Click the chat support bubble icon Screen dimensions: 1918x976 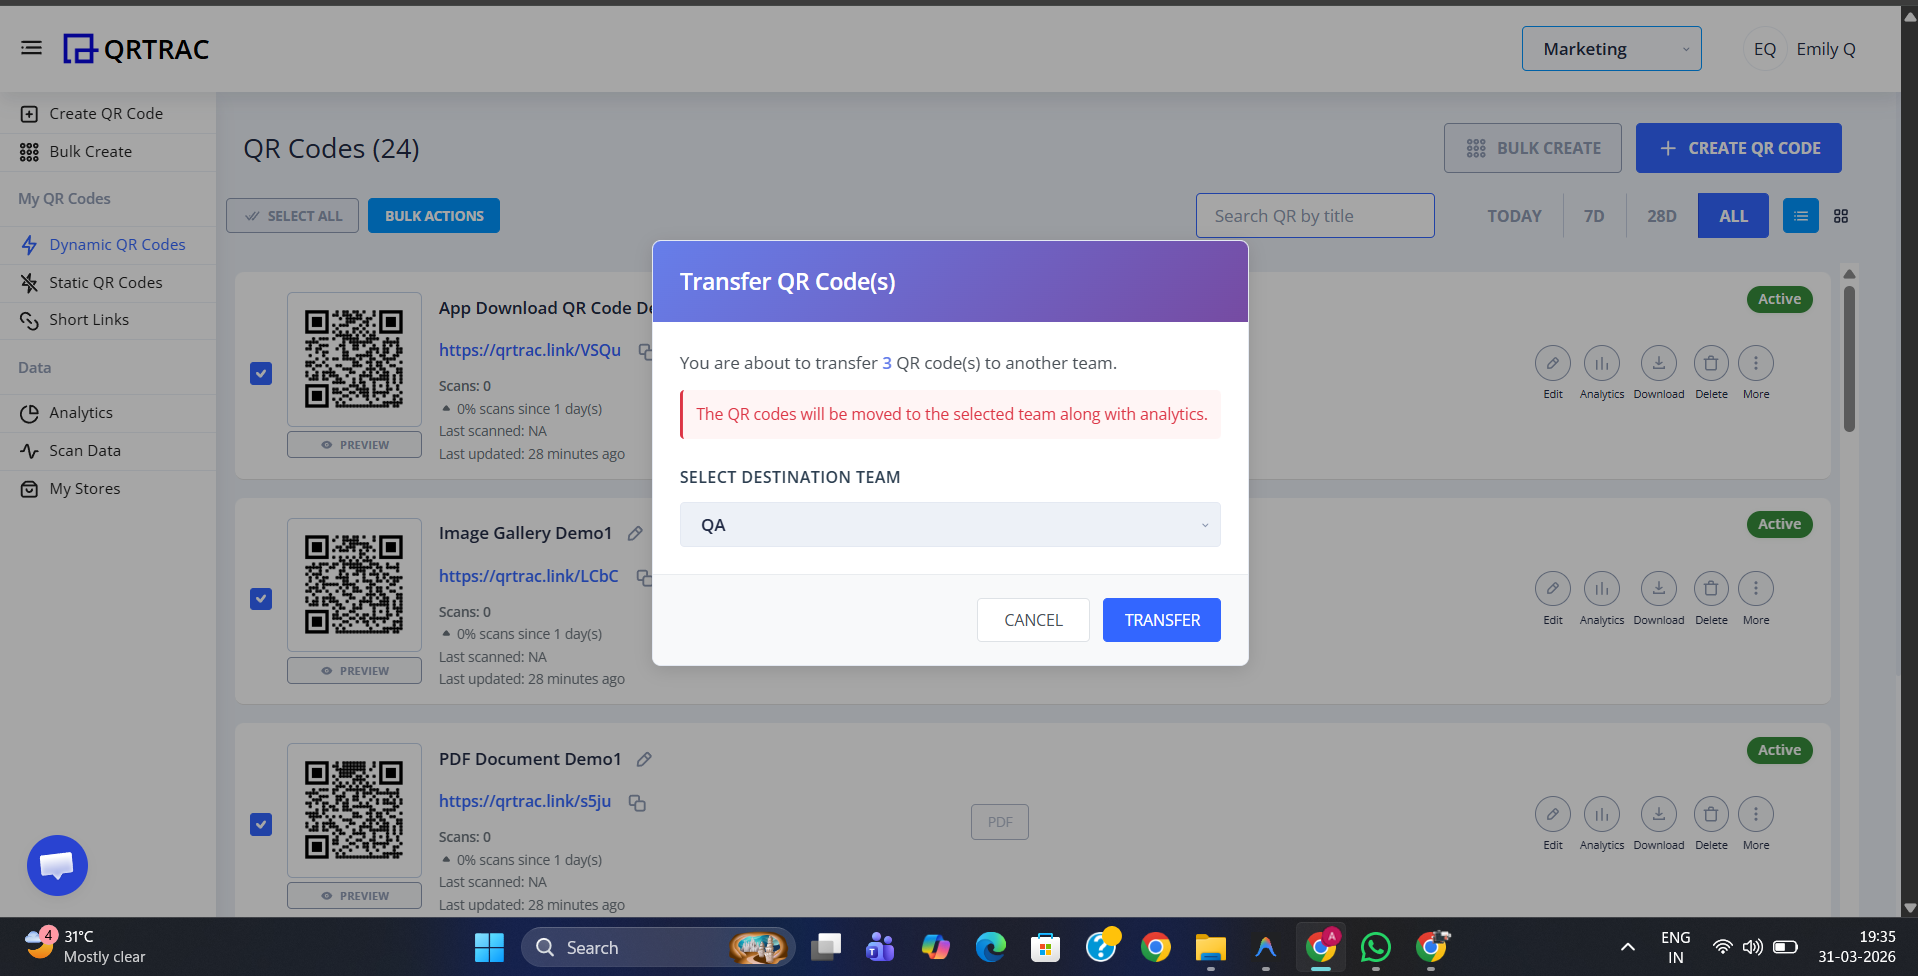(57, 865)
